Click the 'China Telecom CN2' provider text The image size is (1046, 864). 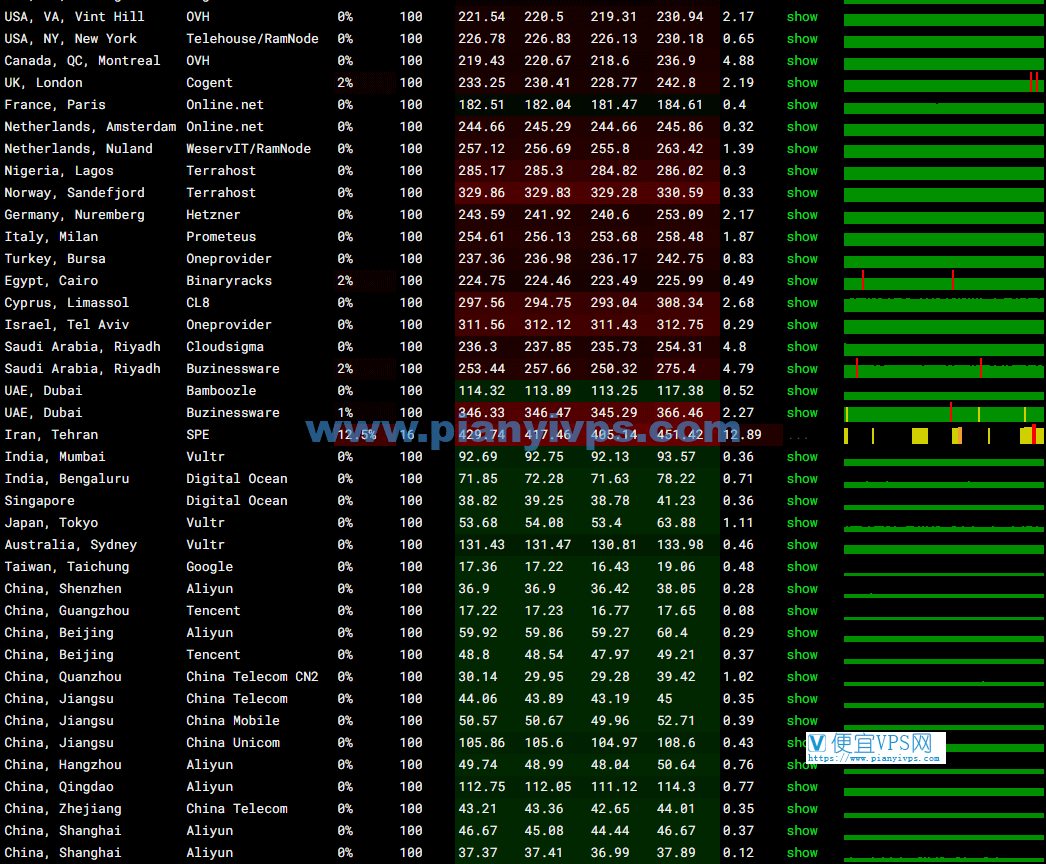[x=252, y=677]
